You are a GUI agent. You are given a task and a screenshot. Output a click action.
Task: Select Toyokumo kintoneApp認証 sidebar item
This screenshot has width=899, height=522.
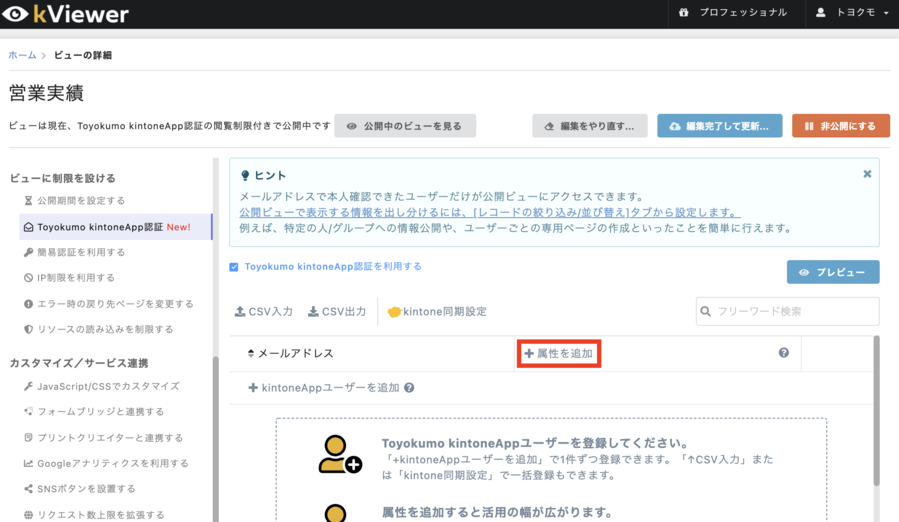tap(115, 227)
